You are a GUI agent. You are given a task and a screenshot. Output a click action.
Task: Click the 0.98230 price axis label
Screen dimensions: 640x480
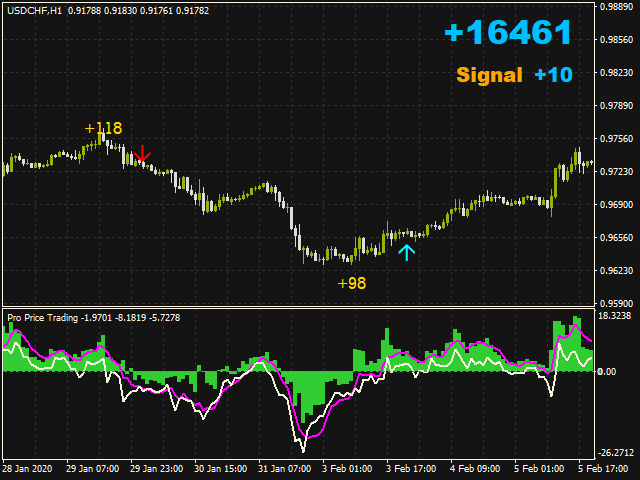[616, 73]
